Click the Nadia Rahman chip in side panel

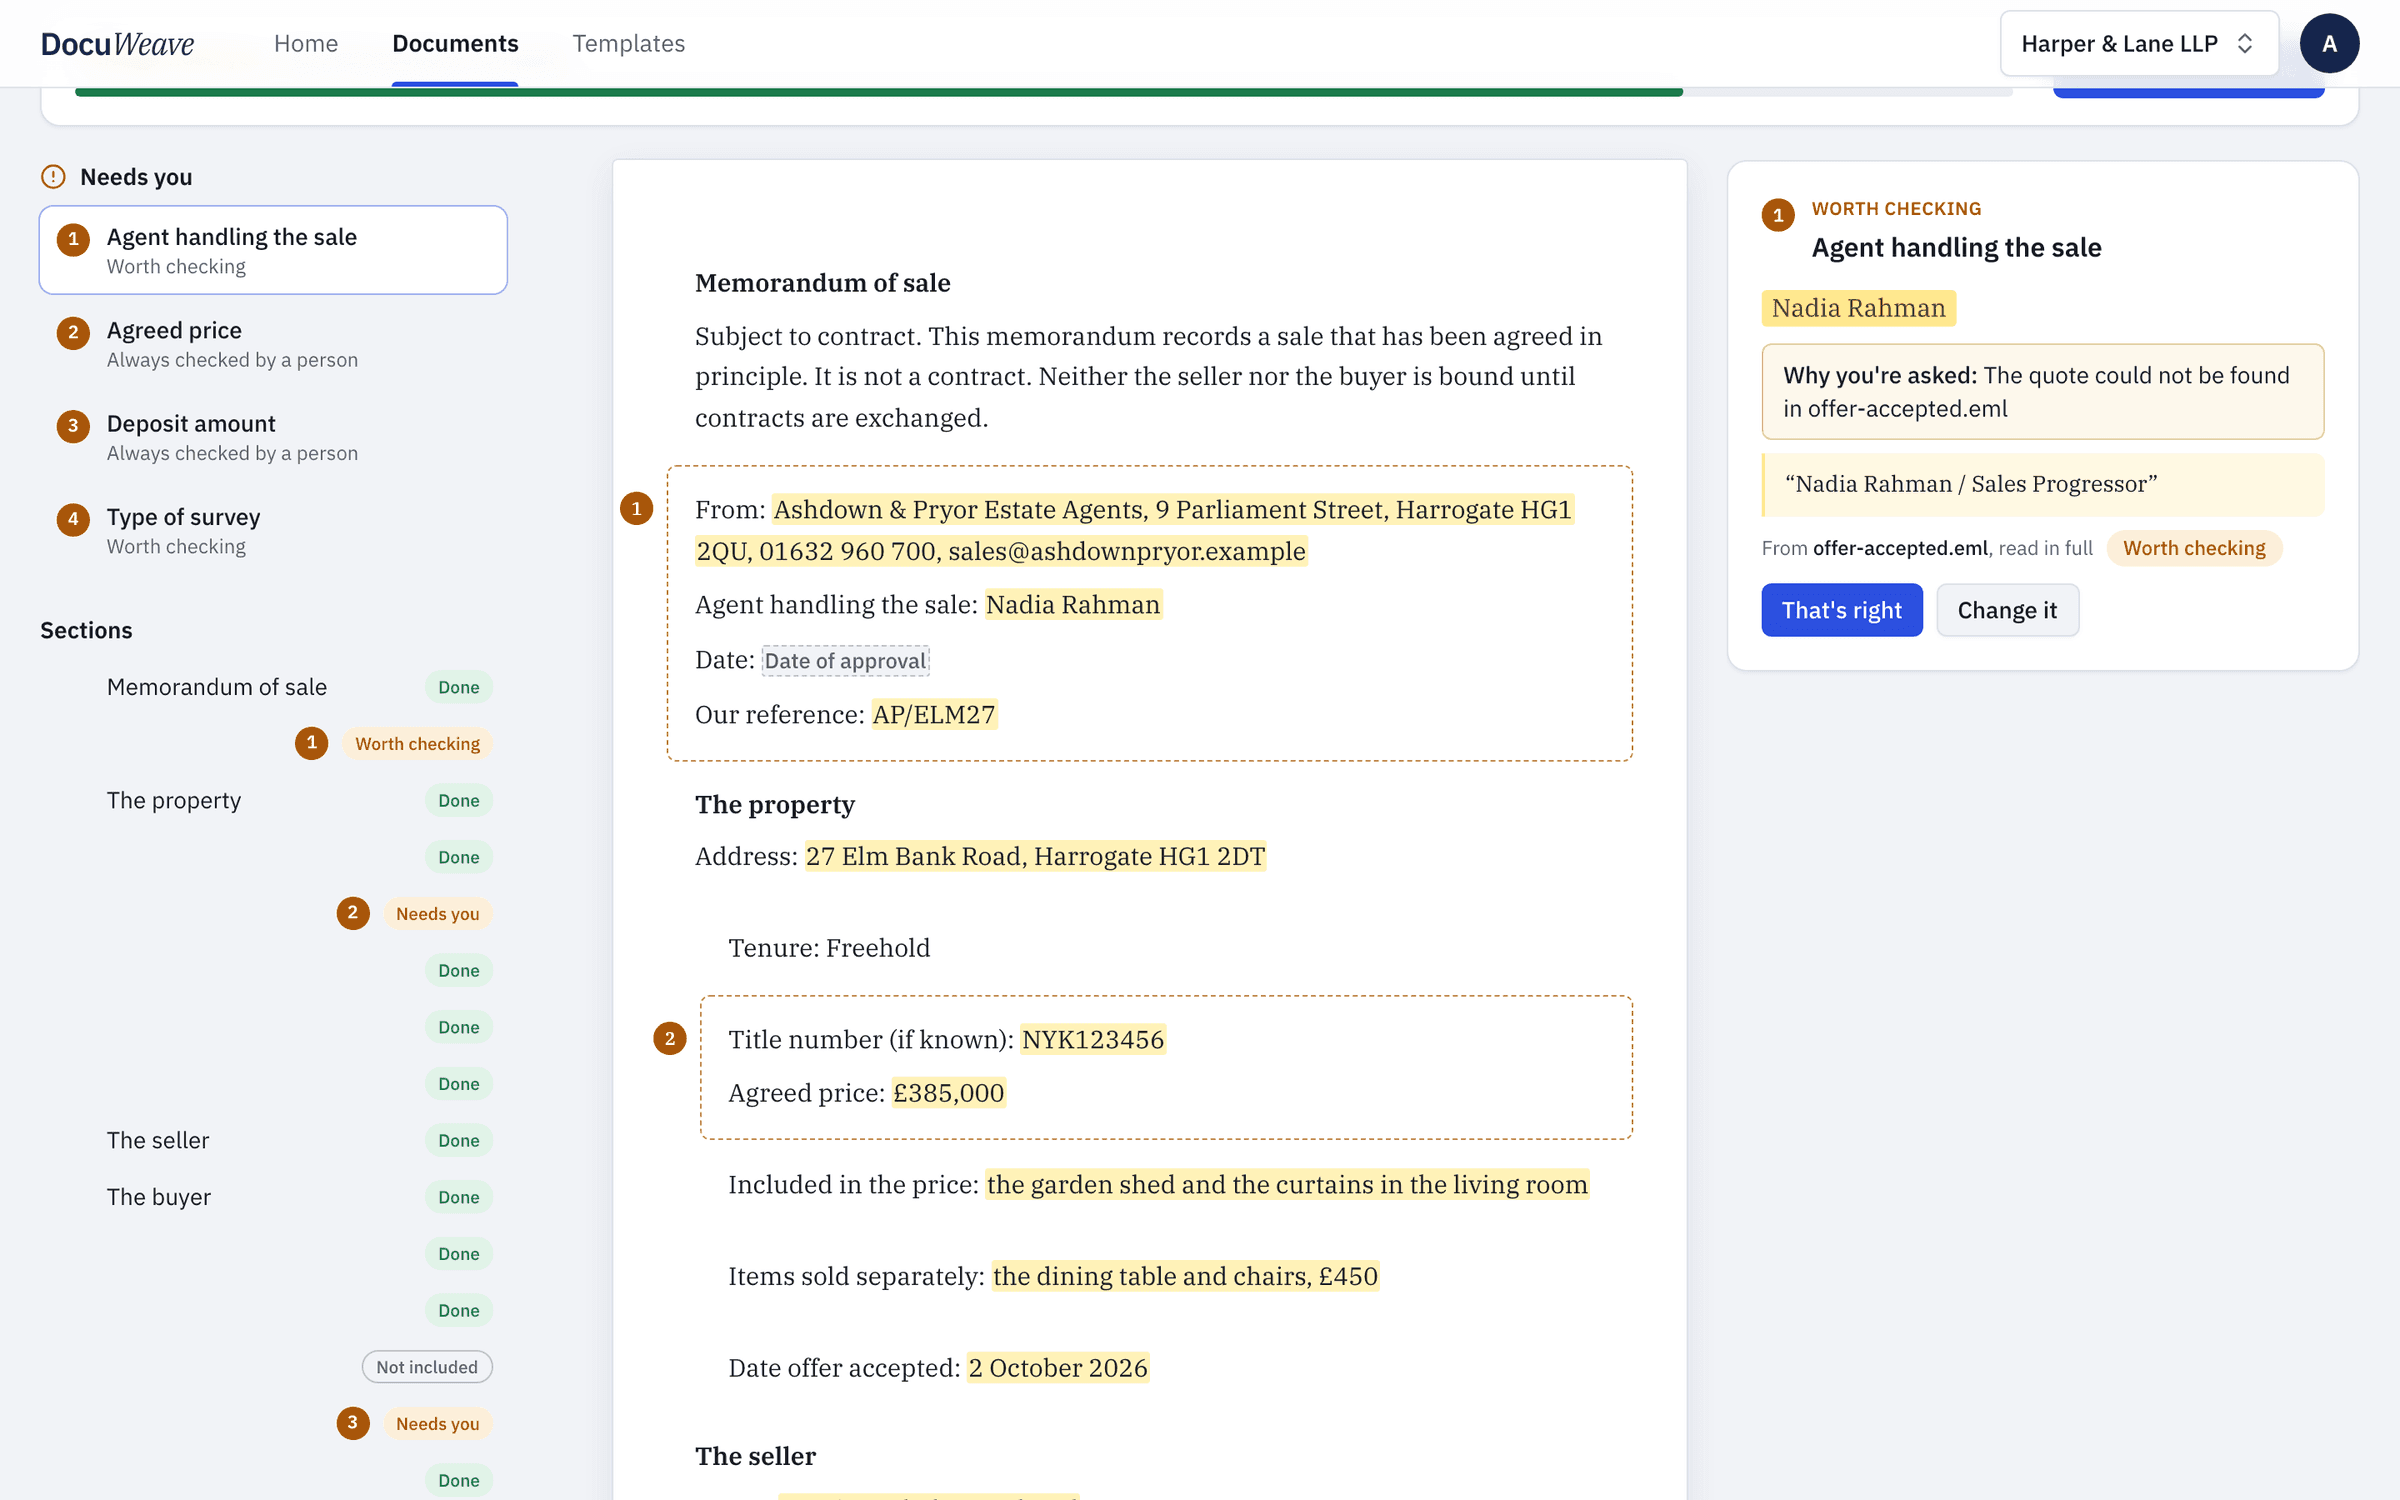tap(1858, 308)
